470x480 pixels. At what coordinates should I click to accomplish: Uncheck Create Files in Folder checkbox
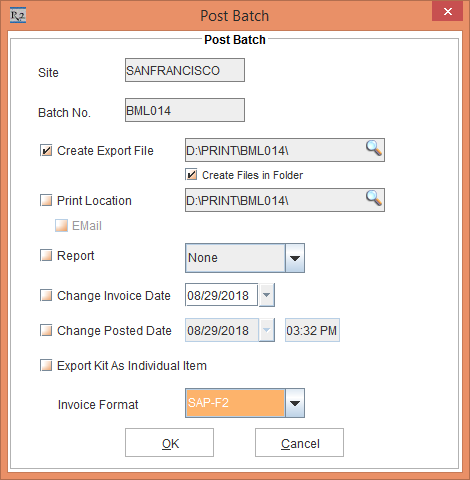(191, 175)
